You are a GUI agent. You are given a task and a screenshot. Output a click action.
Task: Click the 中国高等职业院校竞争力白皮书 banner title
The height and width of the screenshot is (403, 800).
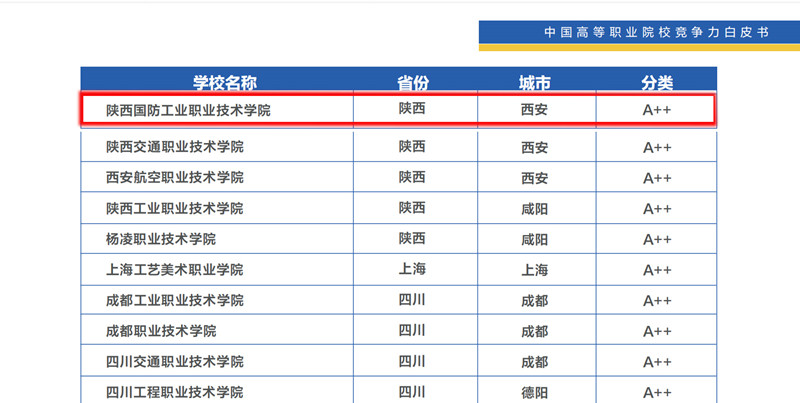coord(655,32)
